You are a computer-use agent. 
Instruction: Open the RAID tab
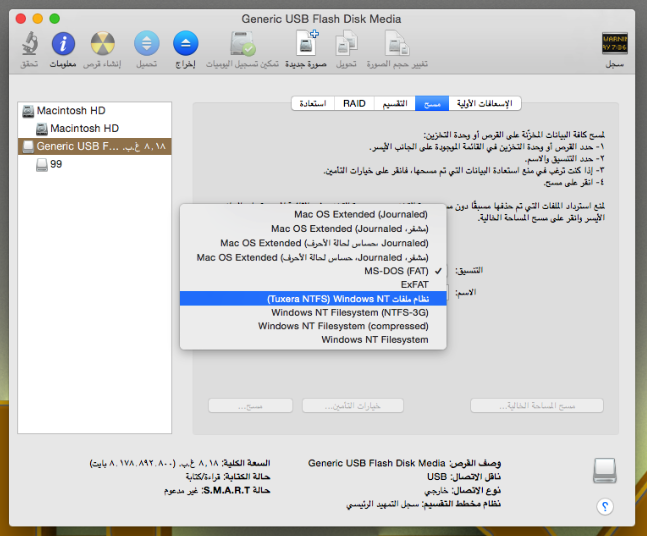[354, 104]
